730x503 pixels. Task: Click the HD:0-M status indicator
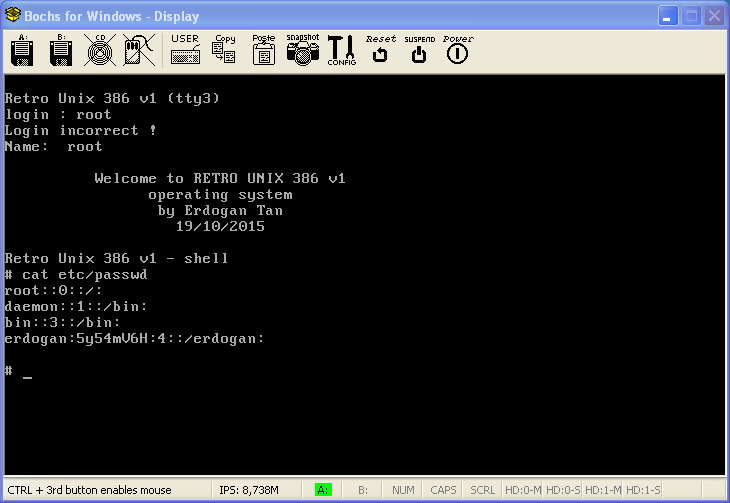[x=522, y=490]
